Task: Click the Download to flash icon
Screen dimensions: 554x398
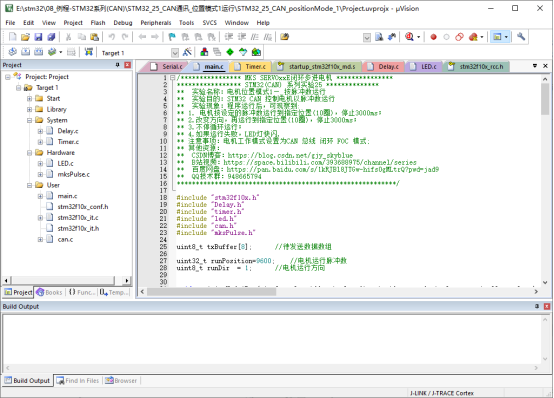Action: coord(89,52)
